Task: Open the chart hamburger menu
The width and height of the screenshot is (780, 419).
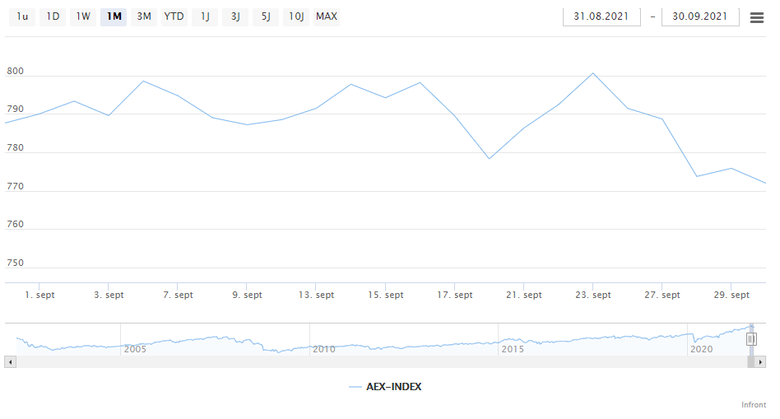Action: point(757,17)
